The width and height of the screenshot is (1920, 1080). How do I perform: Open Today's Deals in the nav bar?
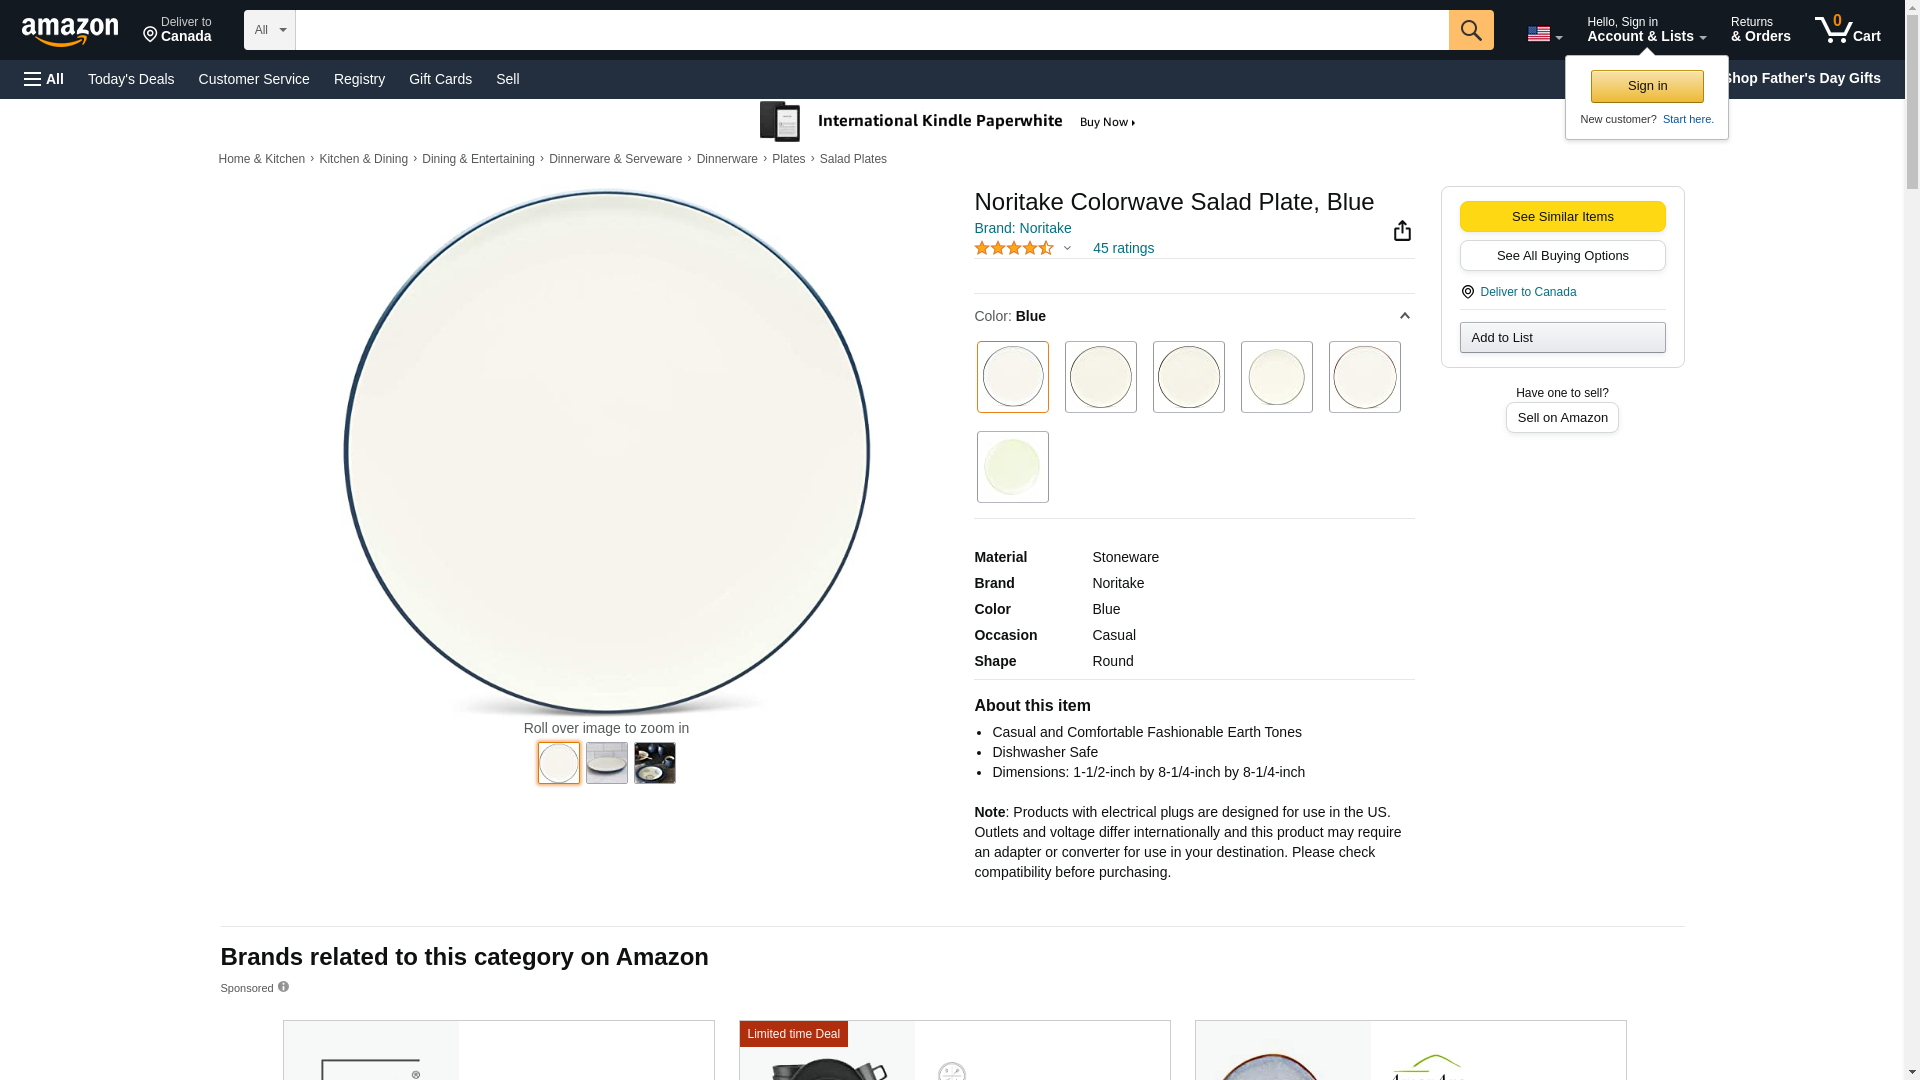[131, 79]
